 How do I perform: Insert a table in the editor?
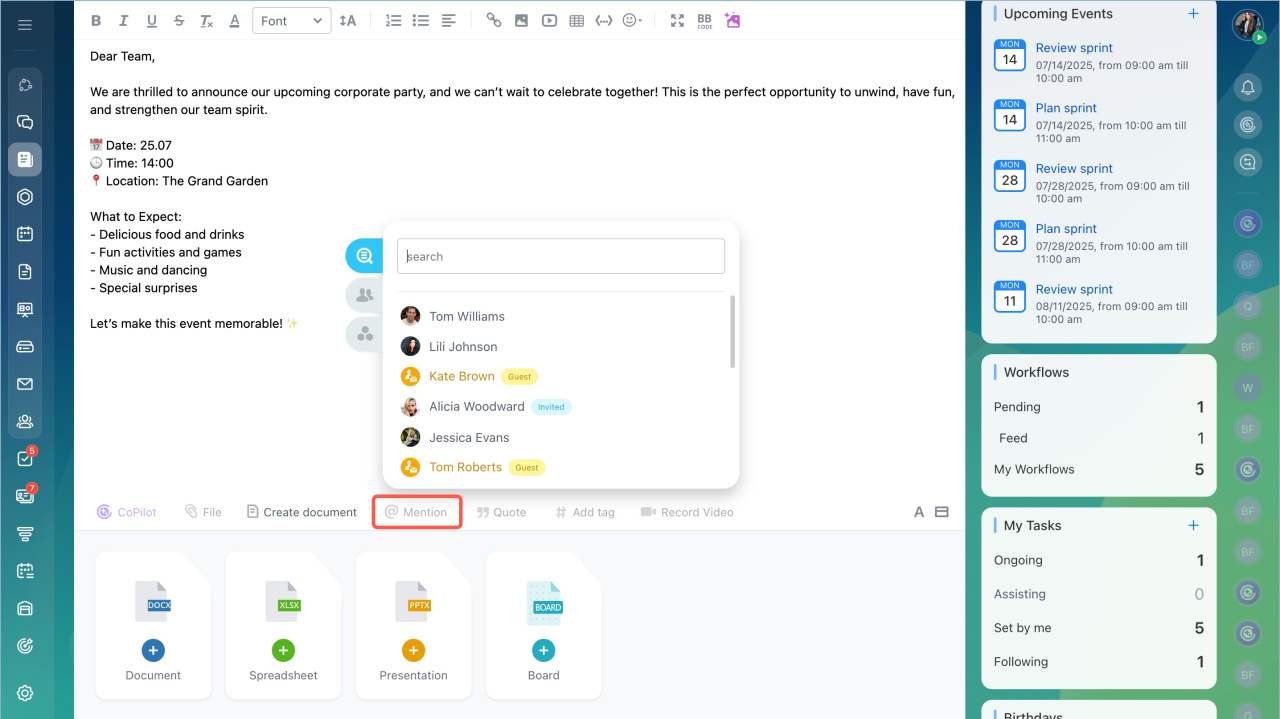[577, 21]
